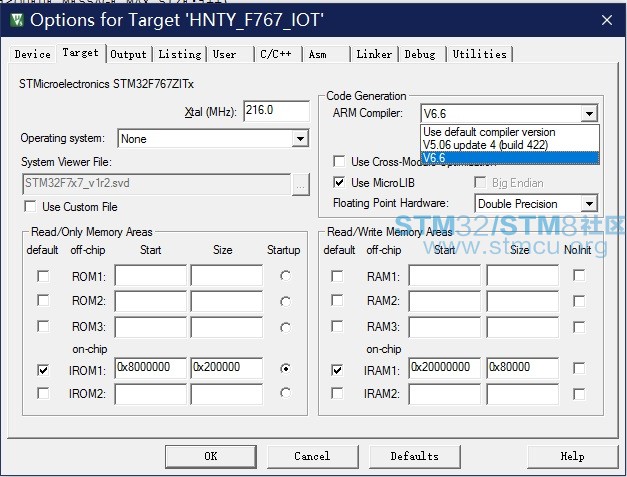This screenshot has height=477, width=627.
Task: Check ROM3 default checkbox
Action: [x=43, y=326]
